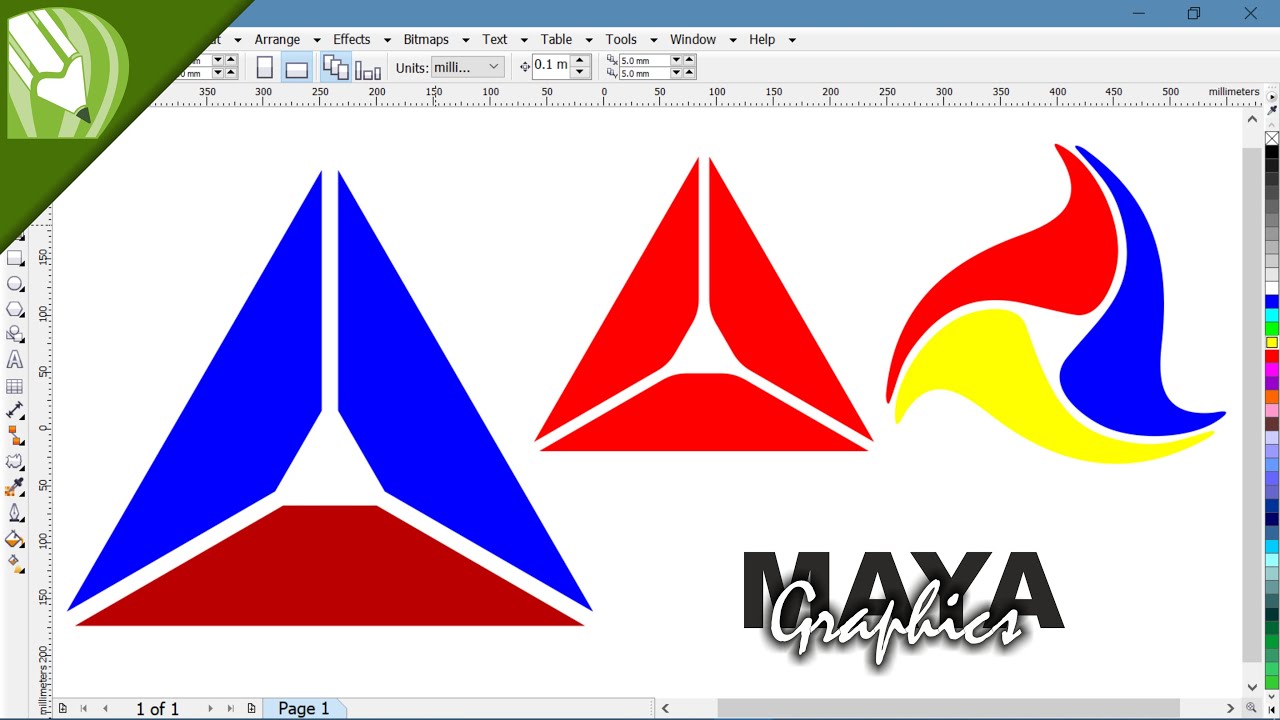The height and width of the screenshot is (720, 1280).
Task: Pick the blue palette swatch
Action: coord(1272,301)
